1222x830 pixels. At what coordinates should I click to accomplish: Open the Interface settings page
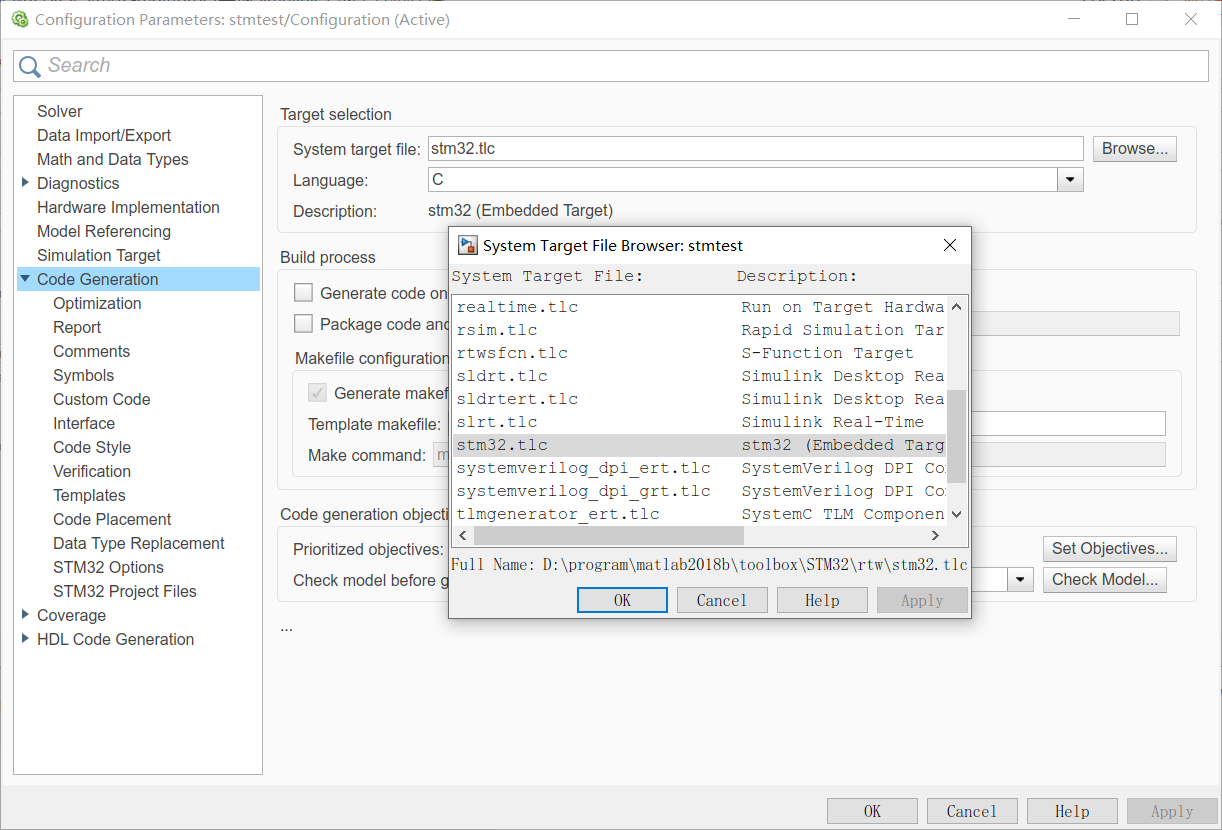[84, 423]
